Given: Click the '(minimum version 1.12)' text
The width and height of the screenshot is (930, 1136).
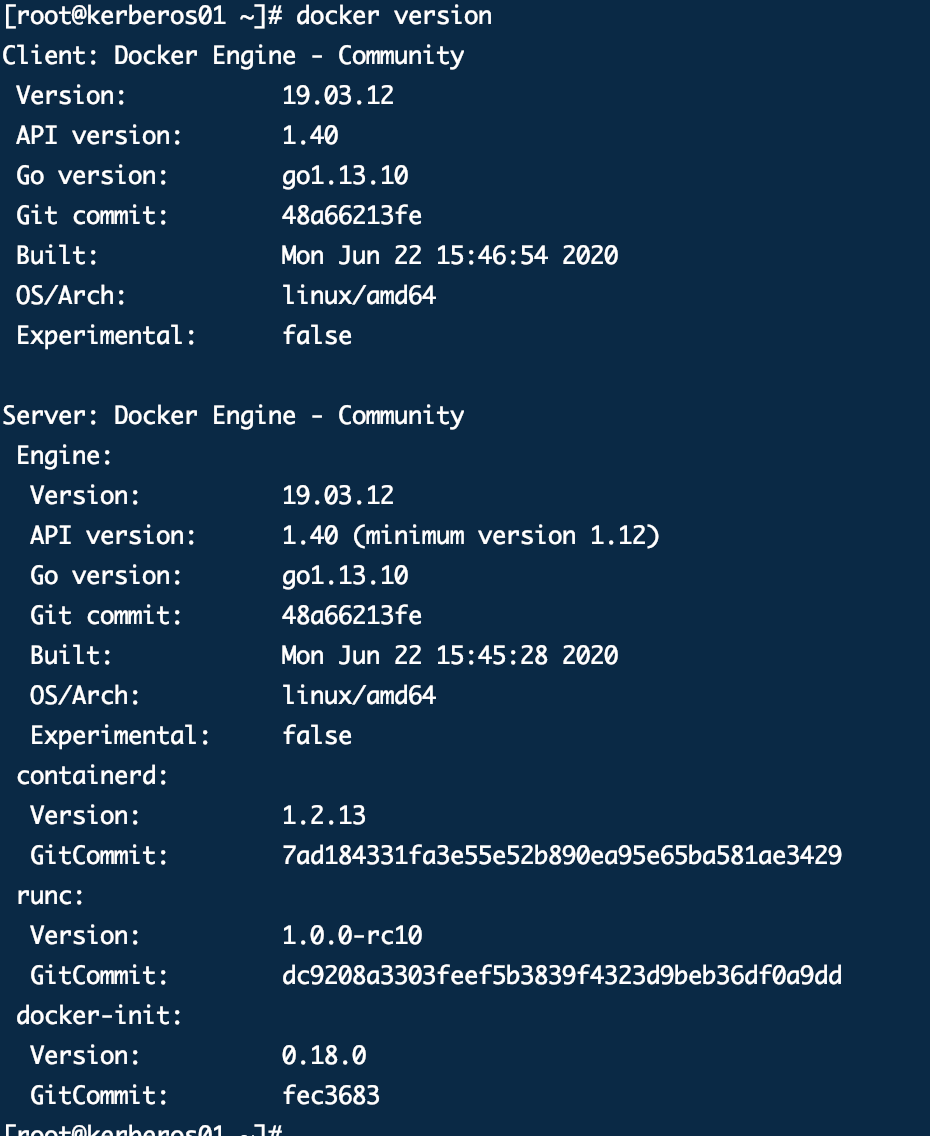Looking at the screenshot, I should tap(506, 536).
